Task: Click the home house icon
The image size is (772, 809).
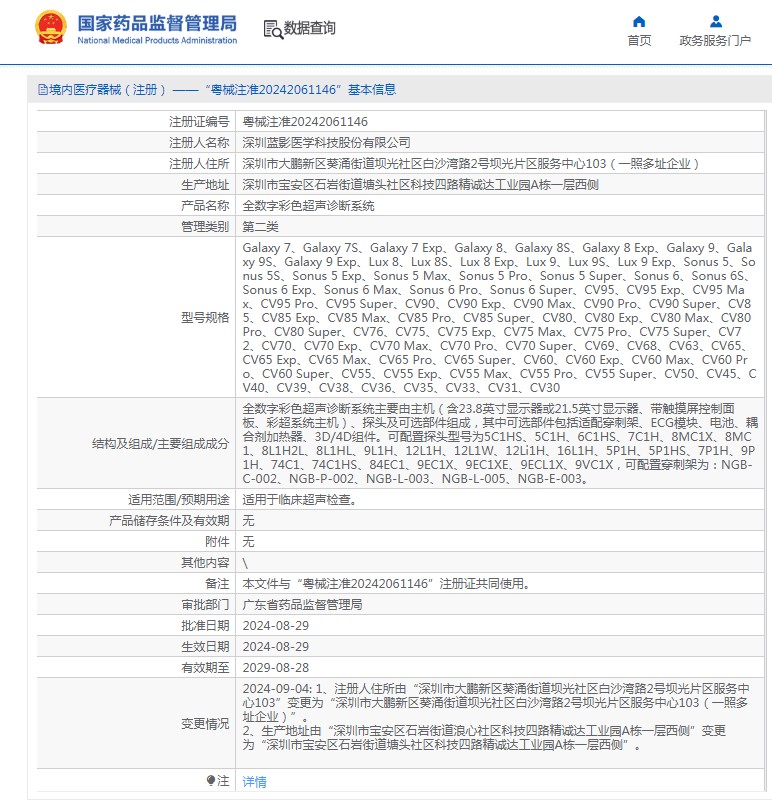Action: (x=639, y=21)
